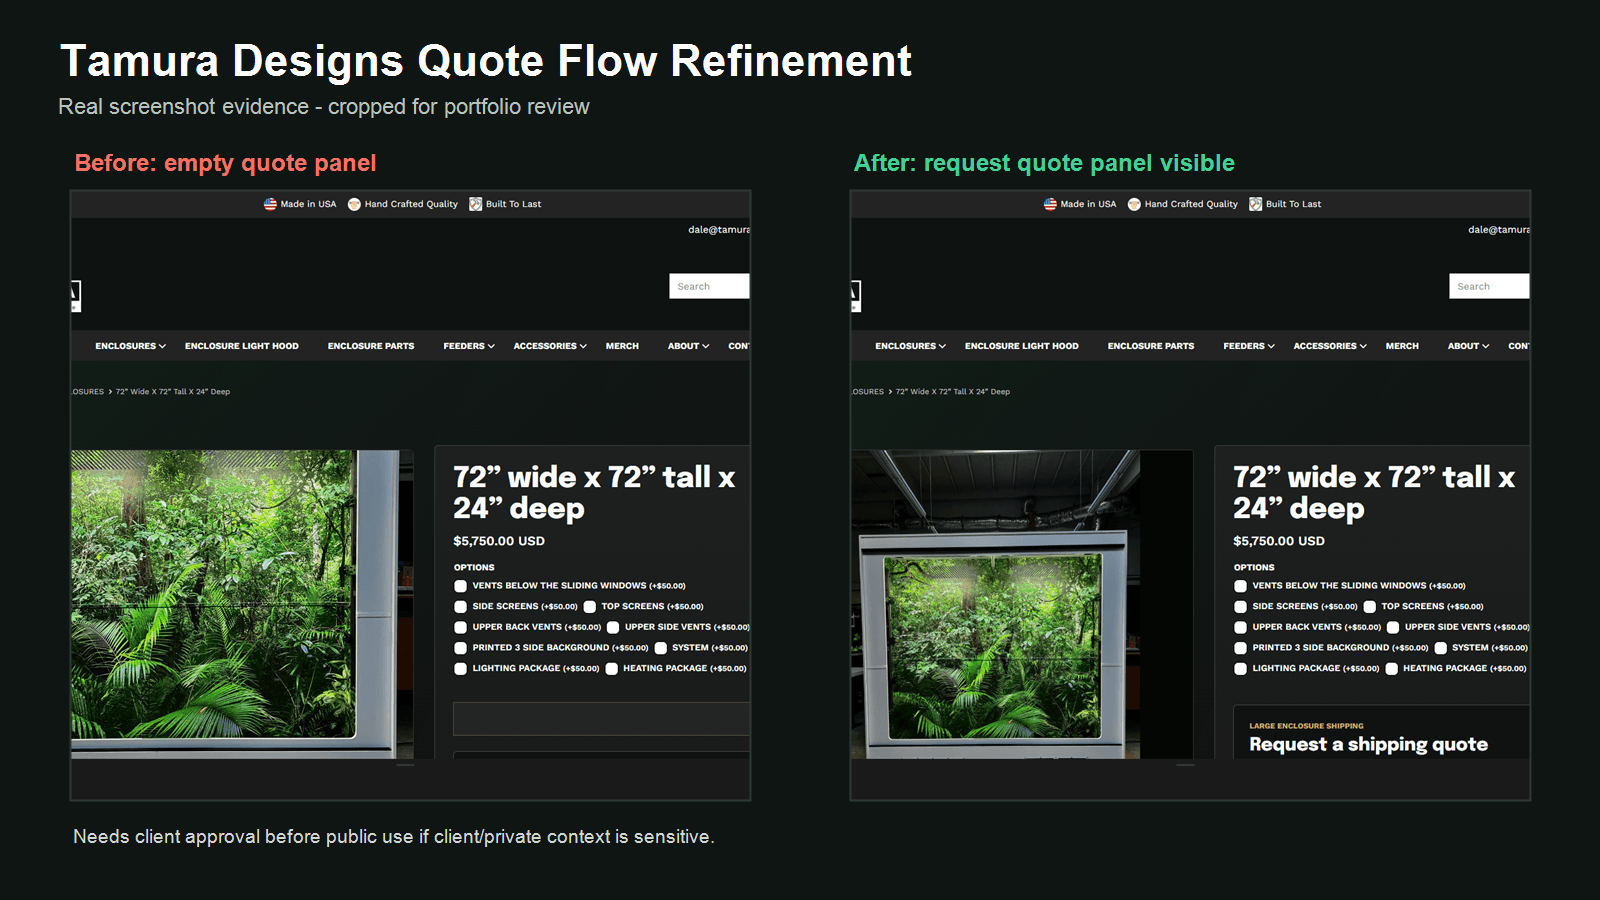Check Upper Side Vents in Before panel
The width and height of the screenshot is (1600, 900).
(x=613, y=628)
